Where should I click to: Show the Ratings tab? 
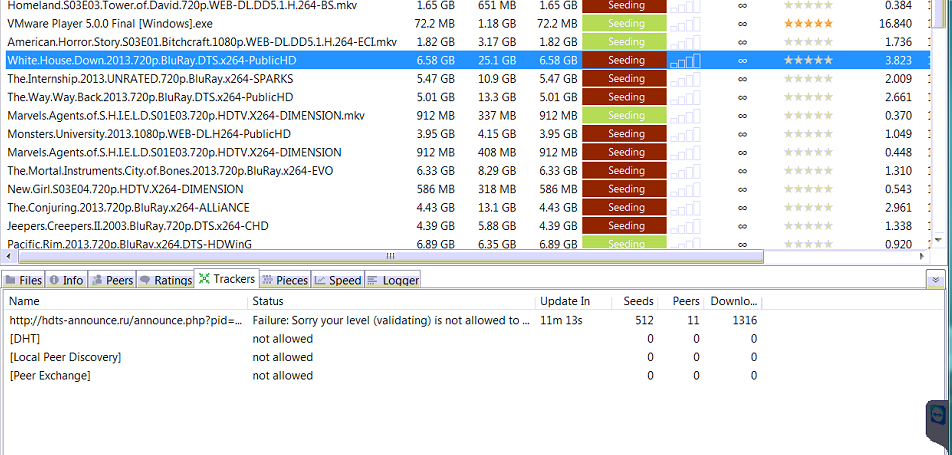[165, 280]
